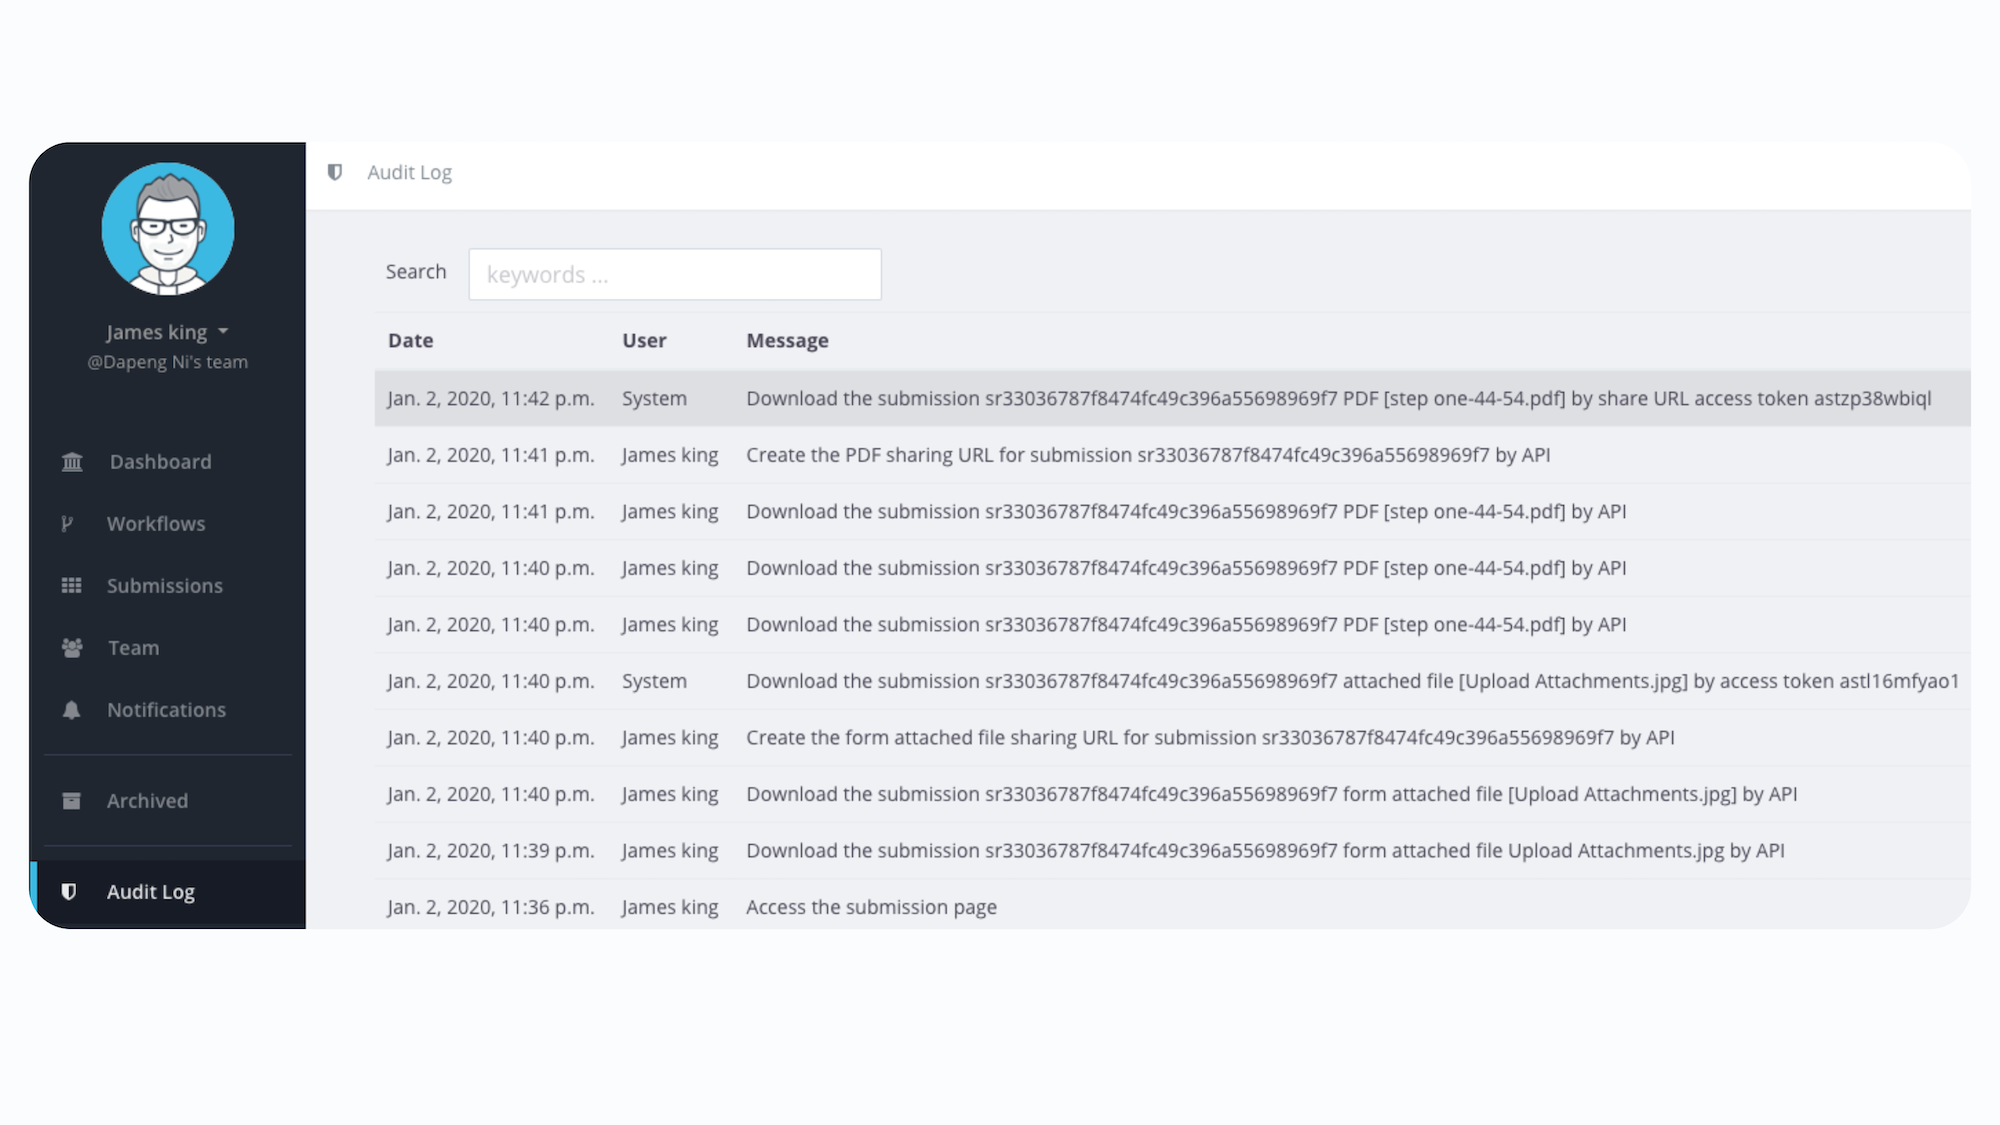This screenshot has height=1125, width=2000.
Task: Select the Access the submission page entry
Action: [x=871, y=907]
